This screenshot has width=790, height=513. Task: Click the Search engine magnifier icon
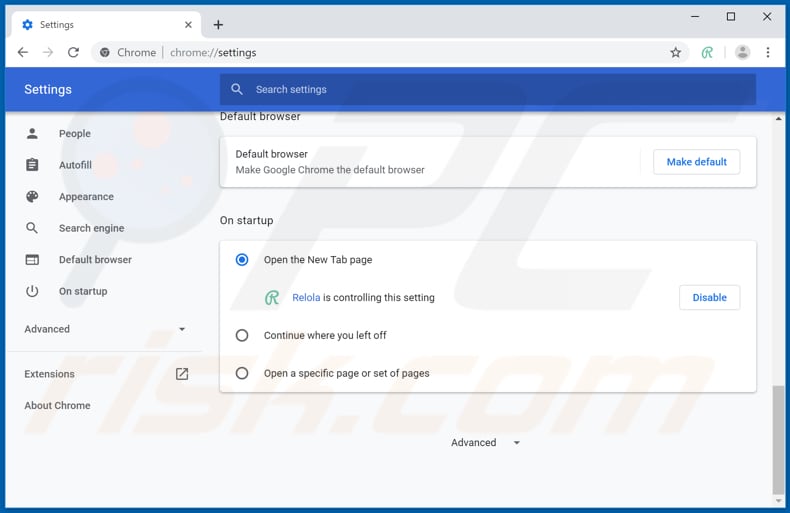(32, 228)
